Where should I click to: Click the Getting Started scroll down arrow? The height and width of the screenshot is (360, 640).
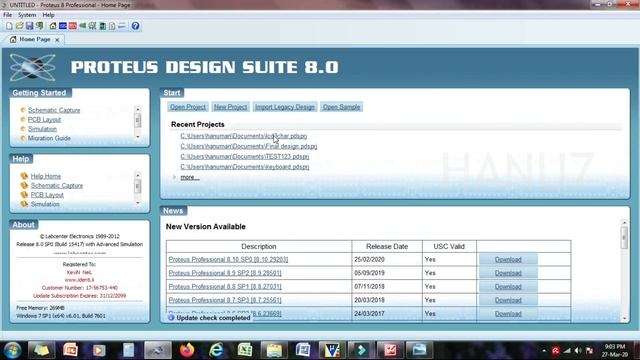pyautogui.click(x=138, y=137)
